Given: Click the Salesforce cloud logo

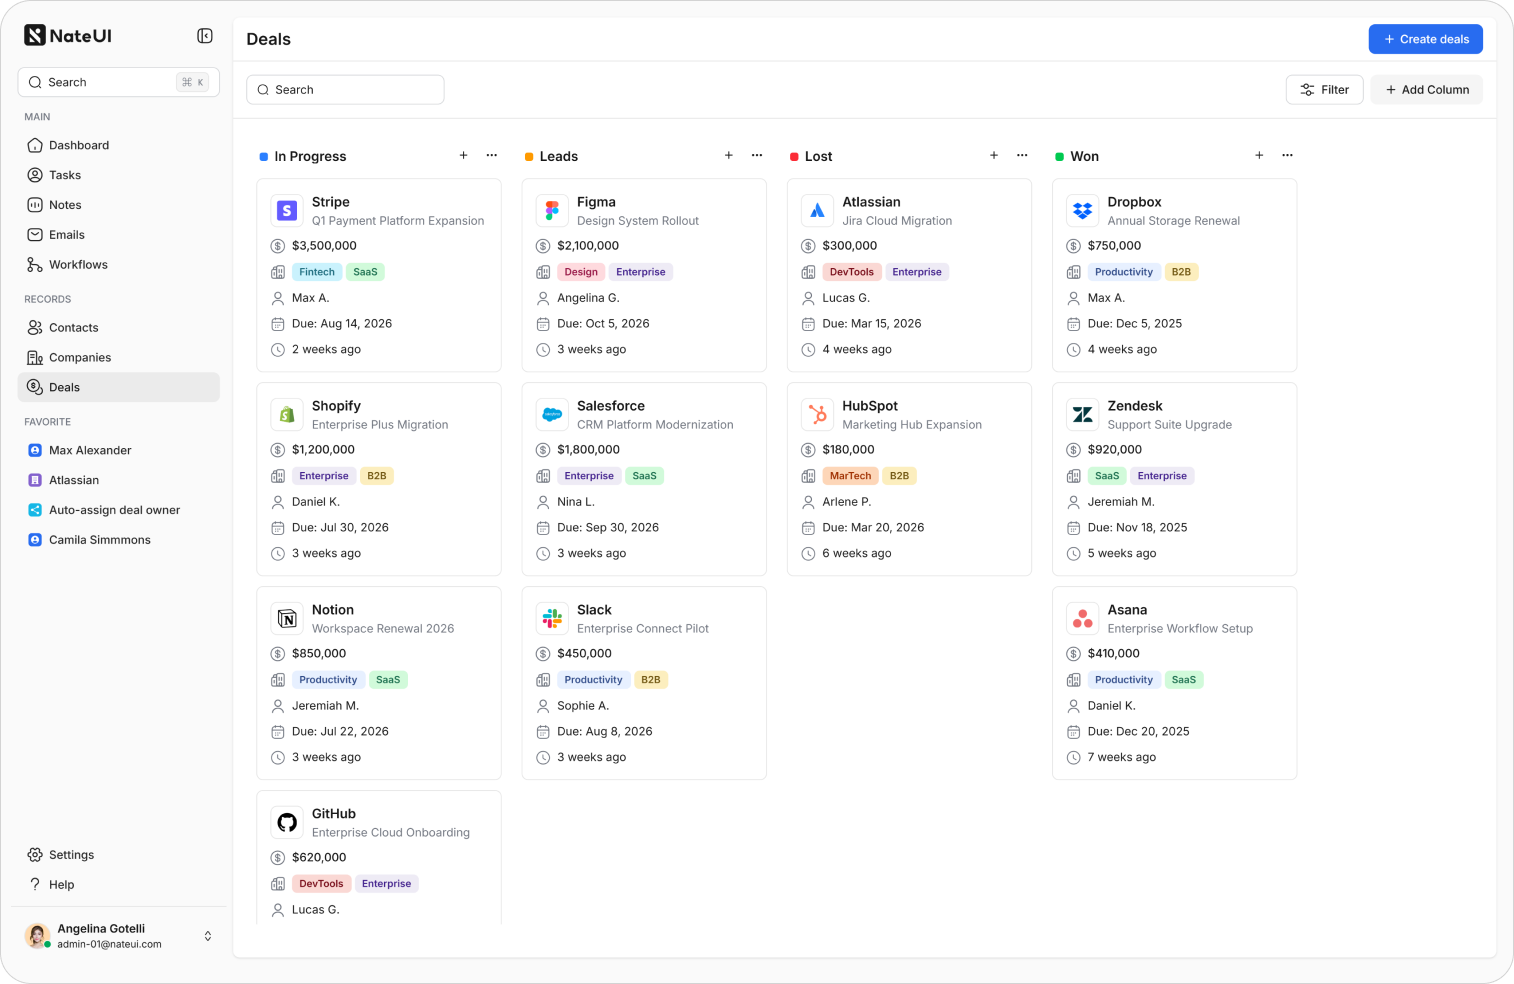Looking at the screenshot, I should coord(552,415).
